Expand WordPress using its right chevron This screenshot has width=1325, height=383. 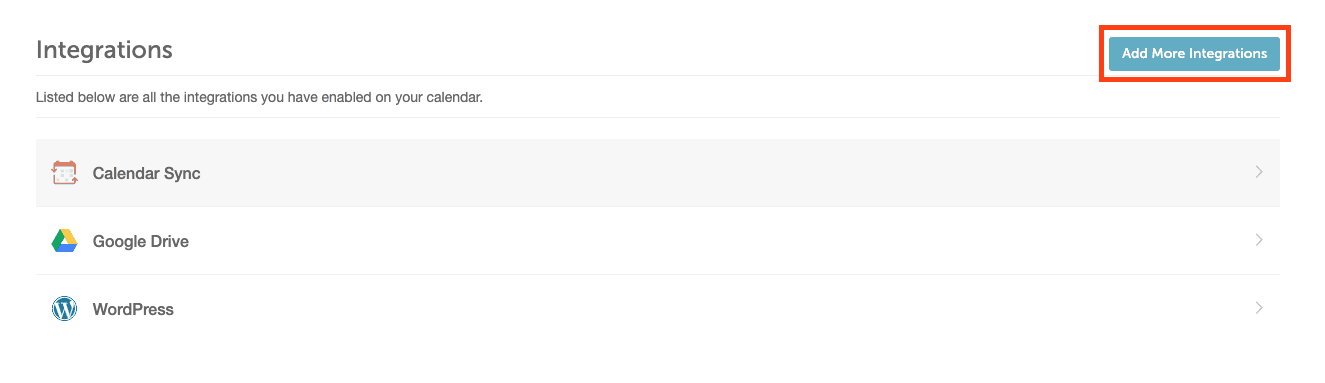1259,308
